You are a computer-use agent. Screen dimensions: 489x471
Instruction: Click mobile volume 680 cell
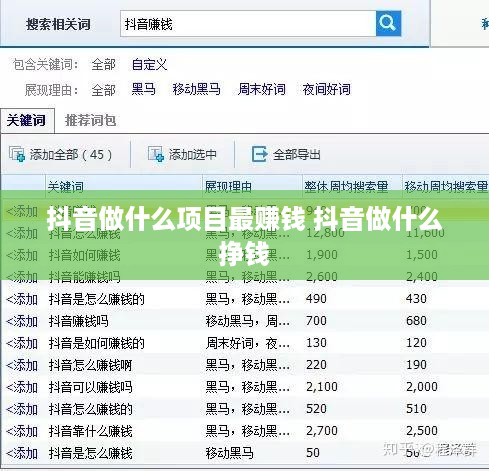pyautogui.click(x=416, y=321)
